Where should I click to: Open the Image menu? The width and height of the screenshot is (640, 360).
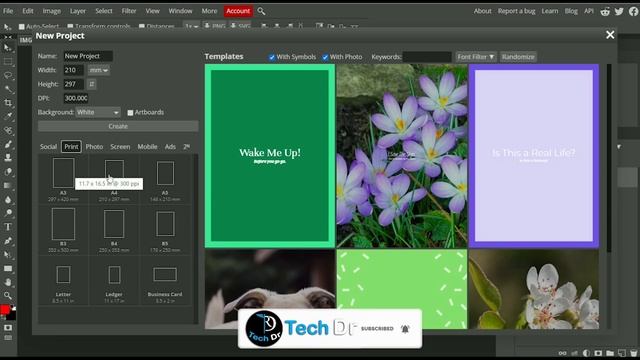pyautogui.click(x=51, y=11)
